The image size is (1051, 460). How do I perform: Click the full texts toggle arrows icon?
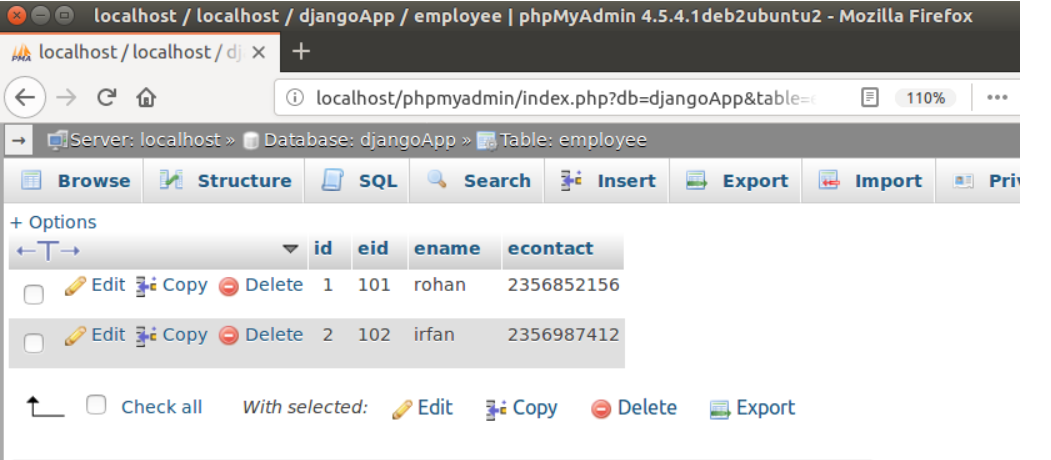48,251
